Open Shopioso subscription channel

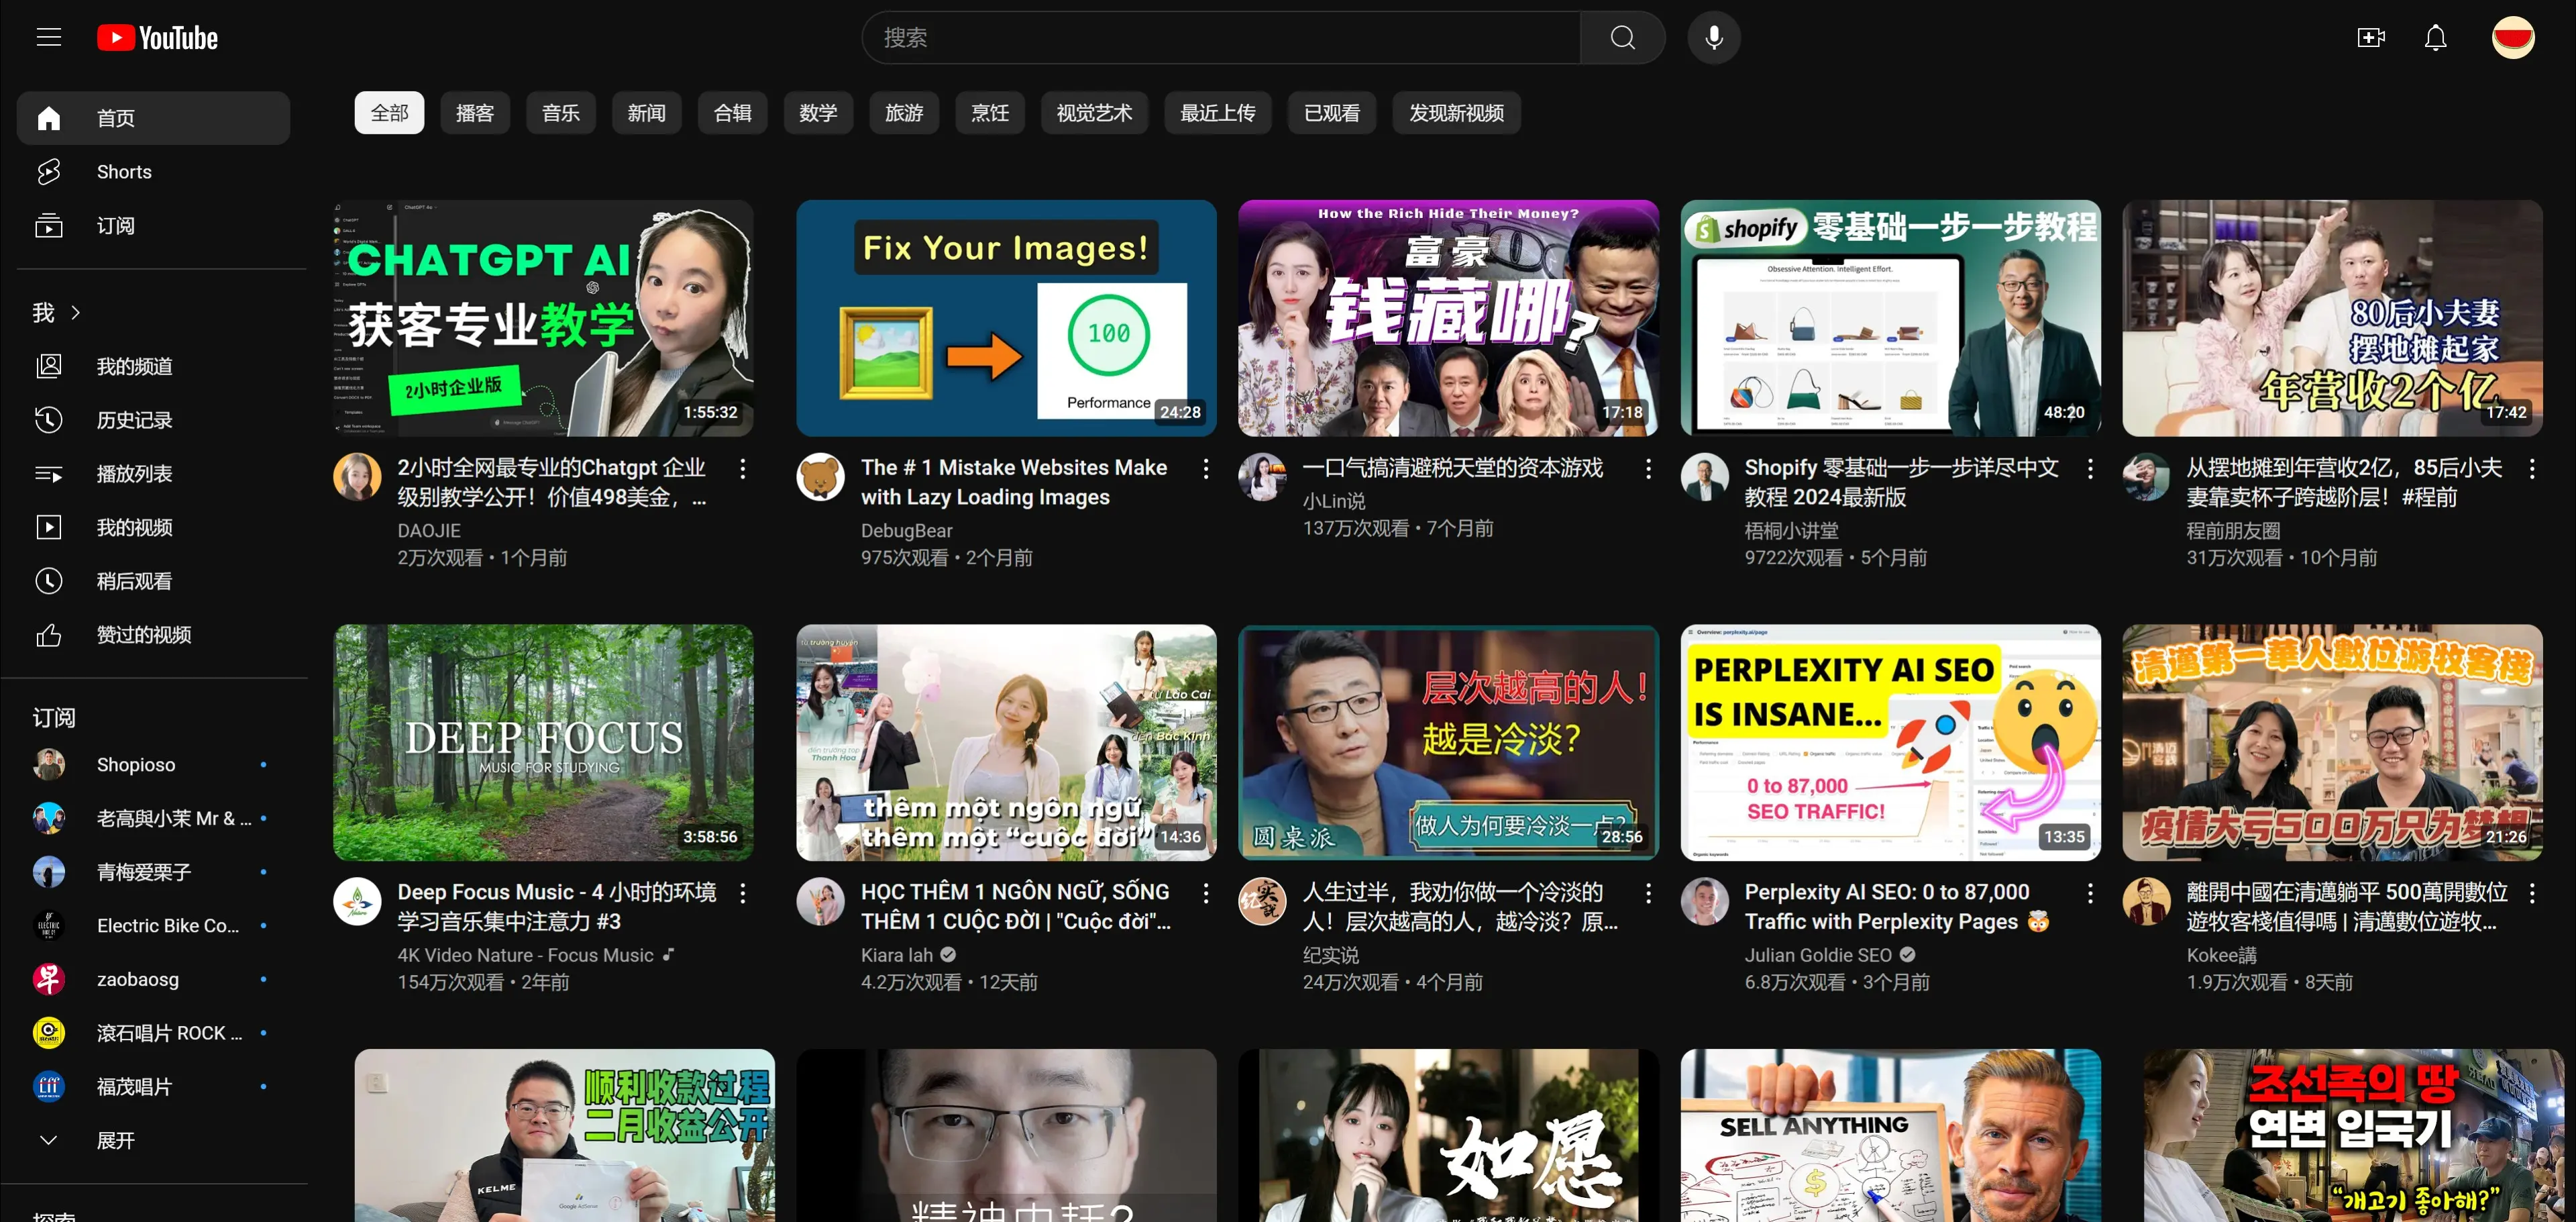(x=153, y=765)
